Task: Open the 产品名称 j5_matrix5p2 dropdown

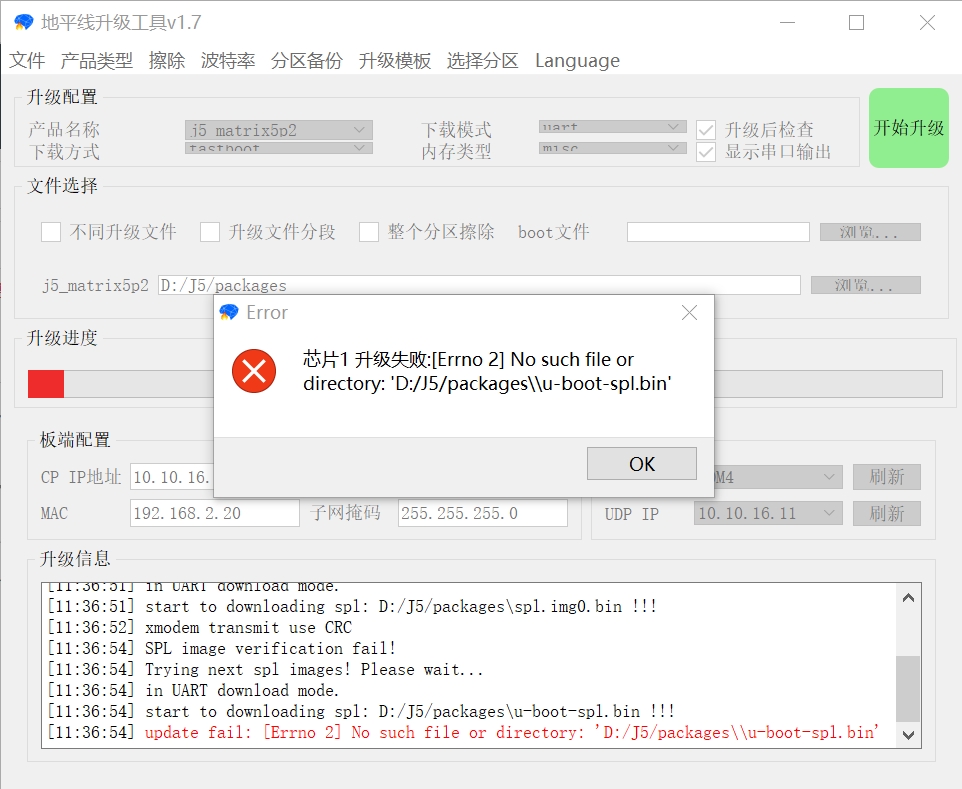Action: 279,130
